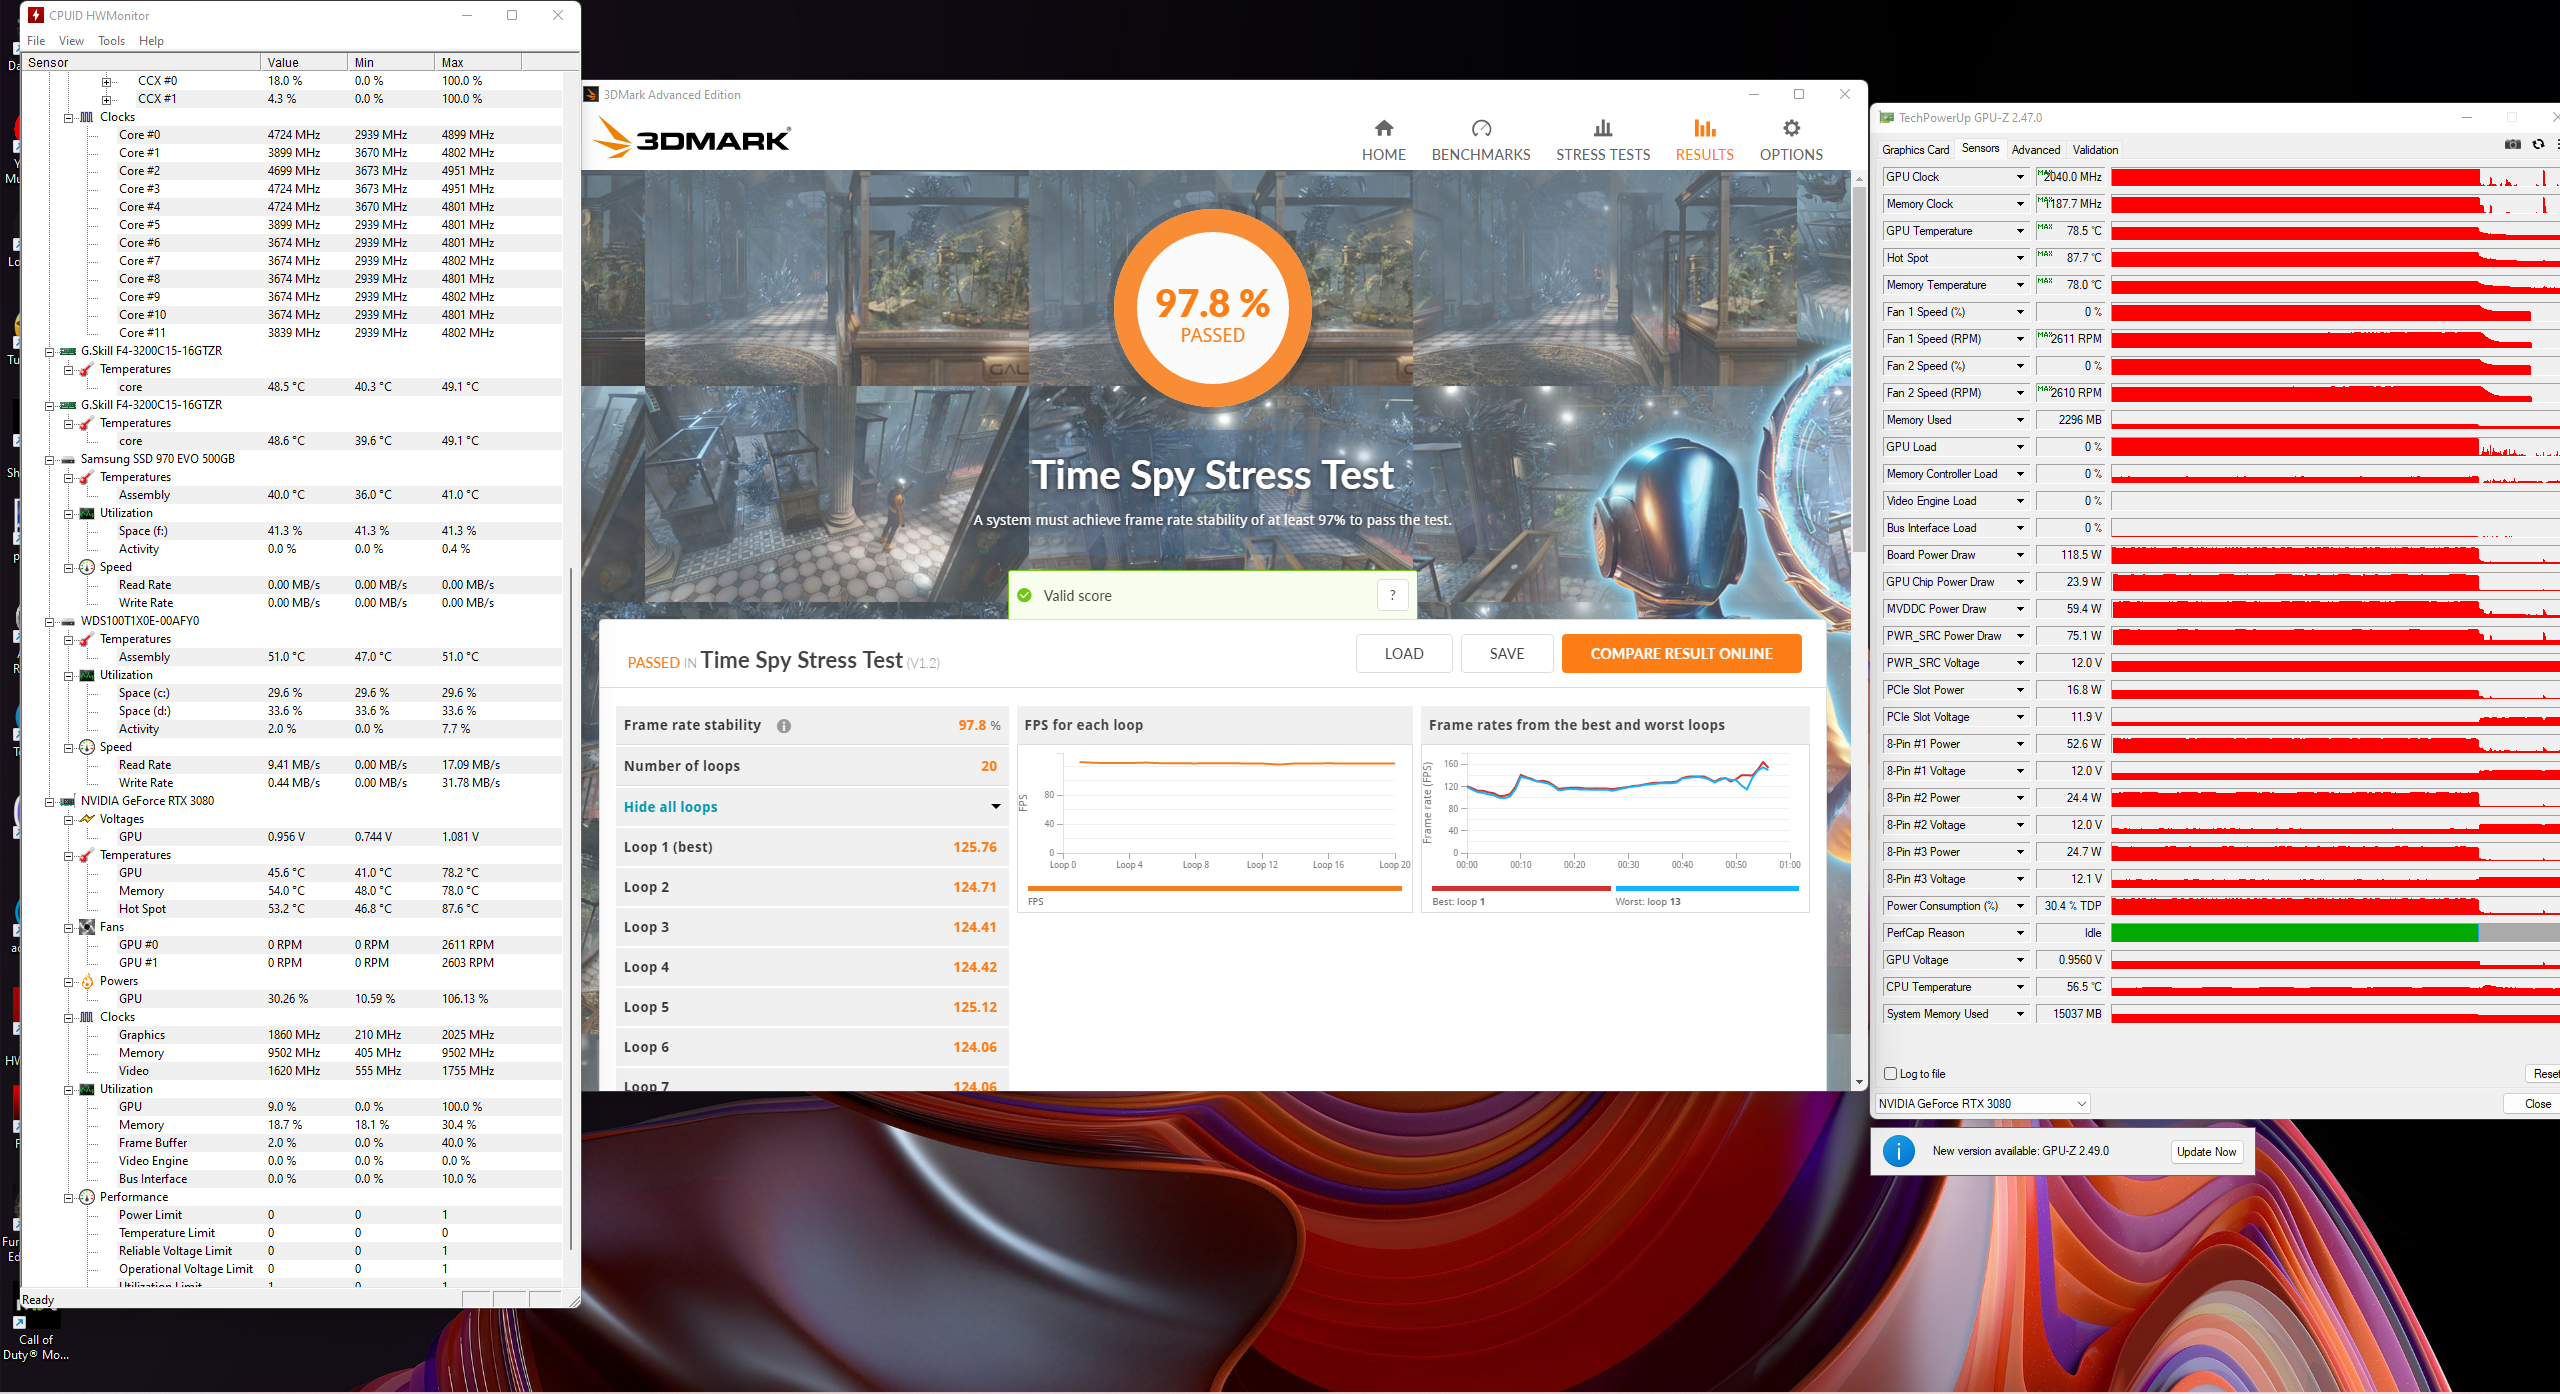Collapse the NVIDIA GeForce RTX 3080 tree node
Image resolution: width=2560 pixels, height=1394 pixels.
point(49,802)
